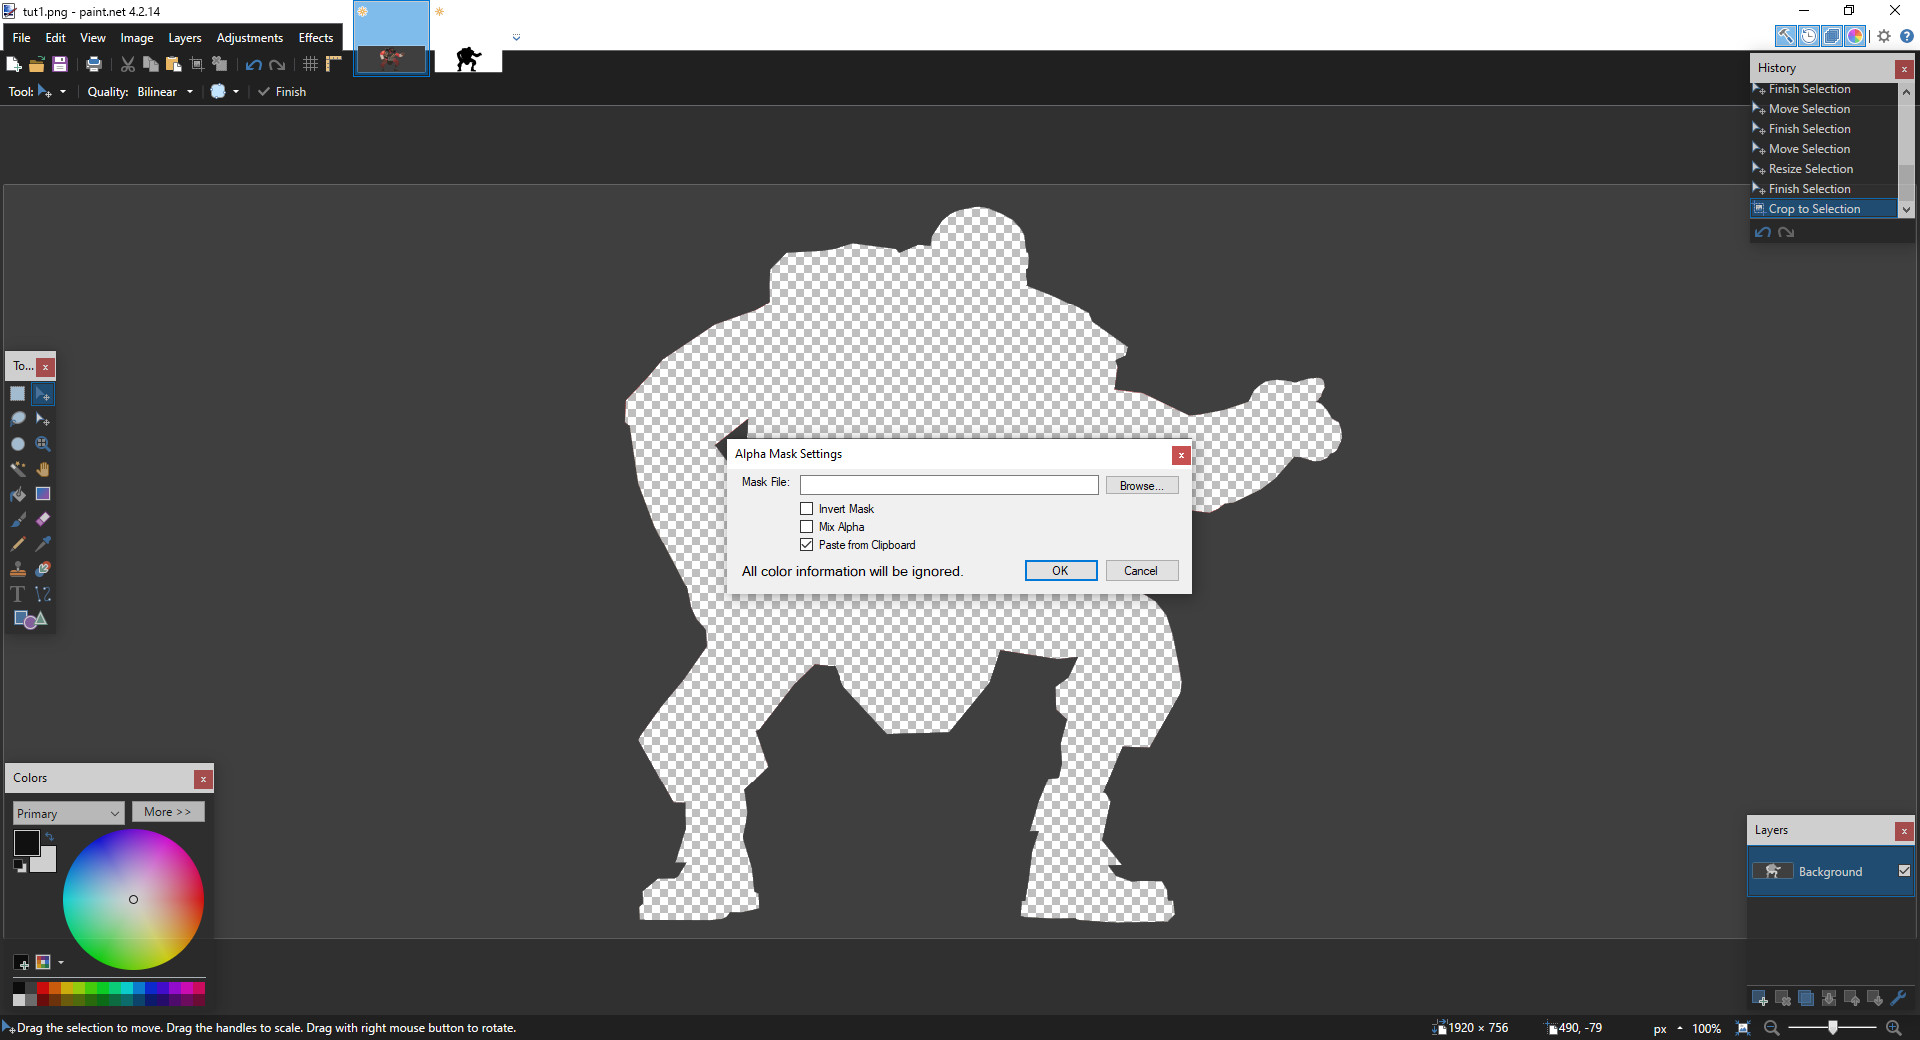
Task: Toggle the pixel grid icon
Action: (x=311, y=64)
